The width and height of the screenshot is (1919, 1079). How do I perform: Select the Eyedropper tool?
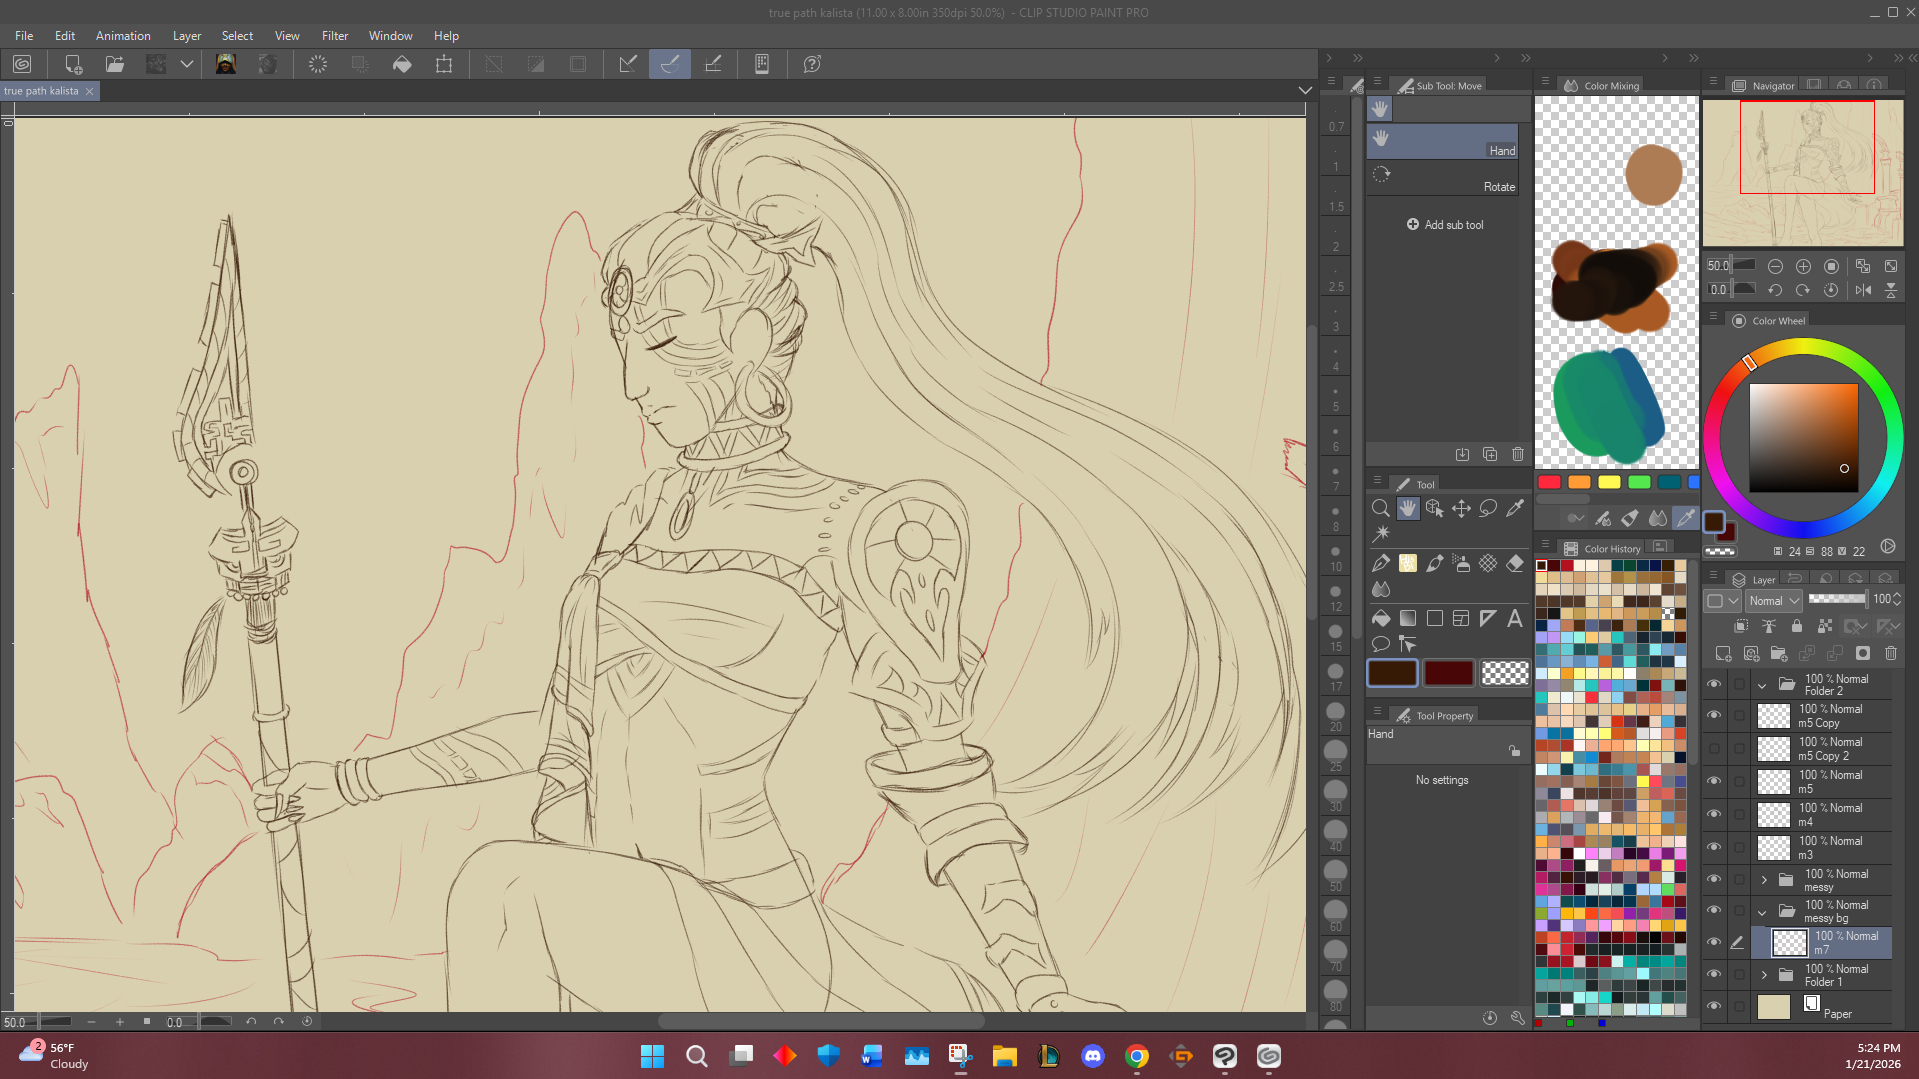click(1515, 509)
